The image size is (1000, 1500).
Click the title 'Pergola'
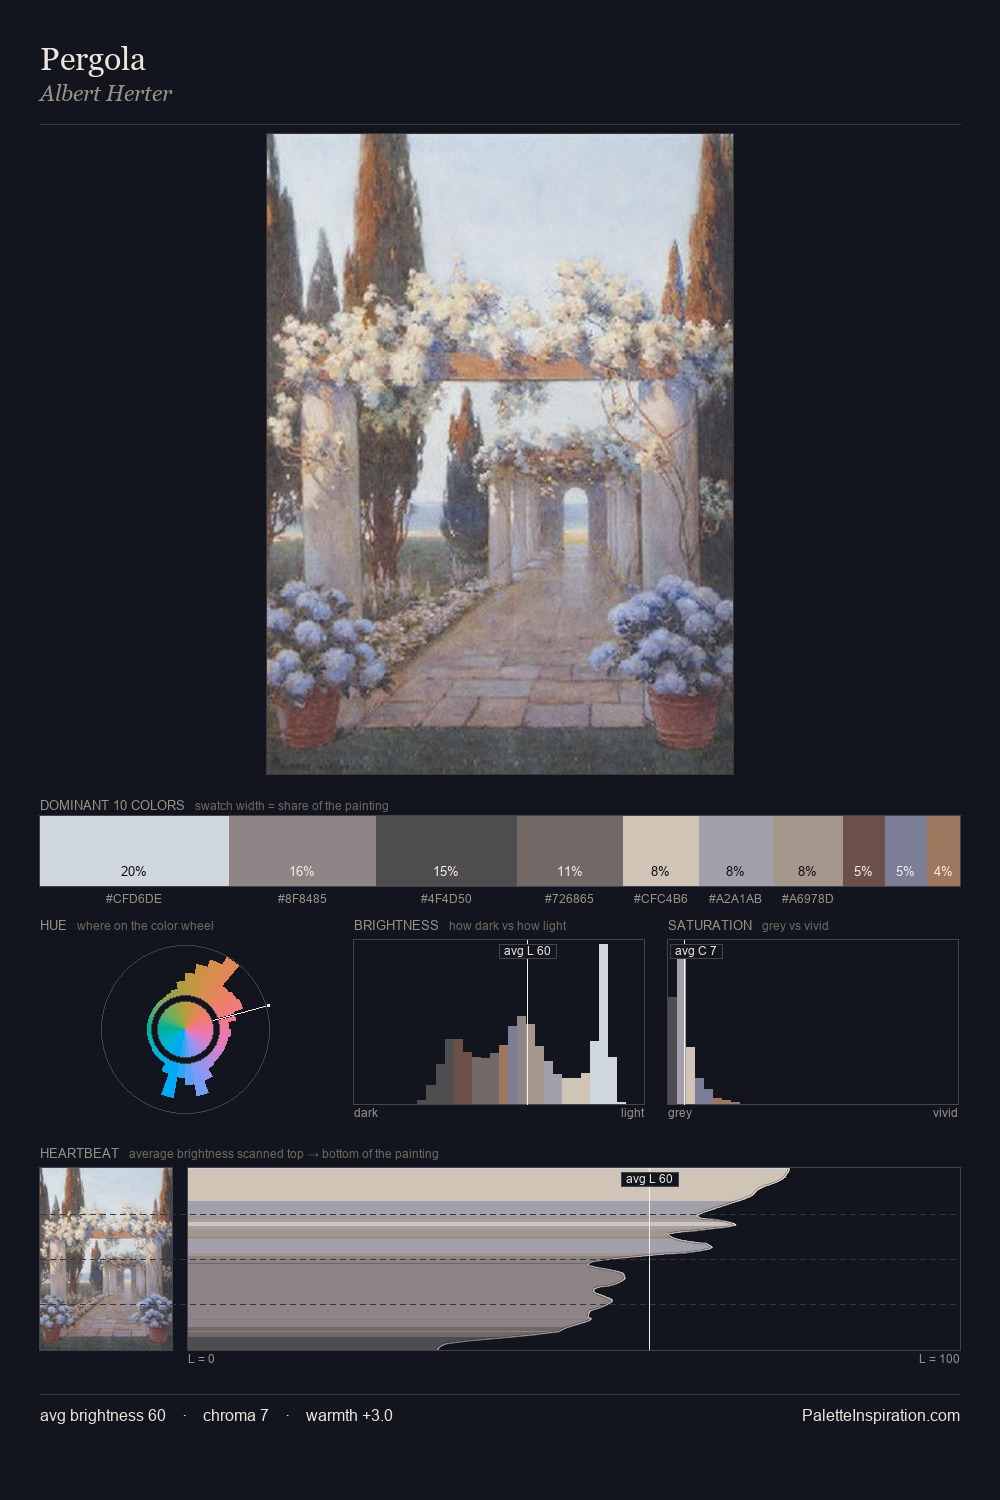pos(93,60)
